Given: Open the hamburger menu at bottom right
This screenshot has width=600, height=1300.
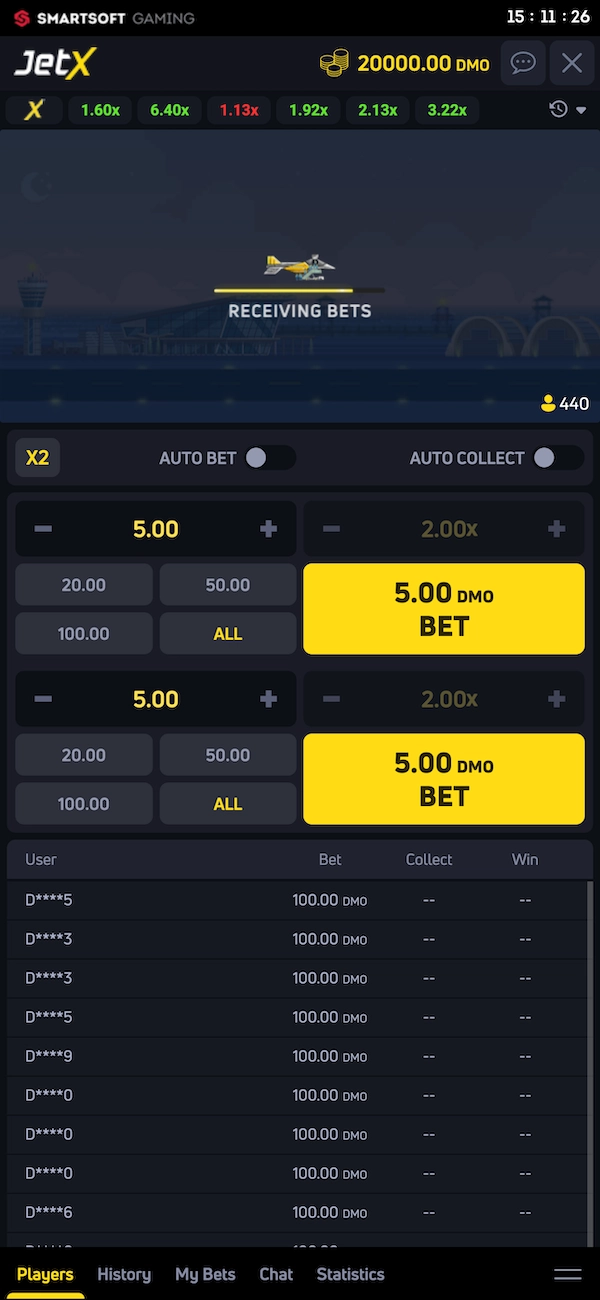Looking at the screenshot, I should click(x=567, y=1274).
